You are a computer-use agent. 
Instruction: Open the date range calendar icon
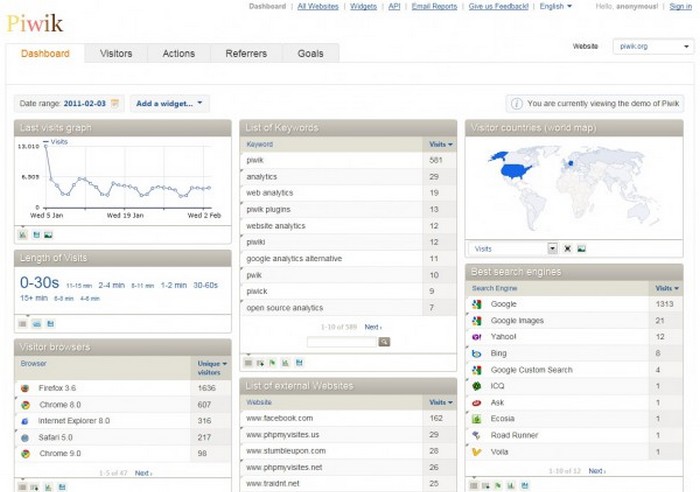pyautogui.click(x=115, y=103)
